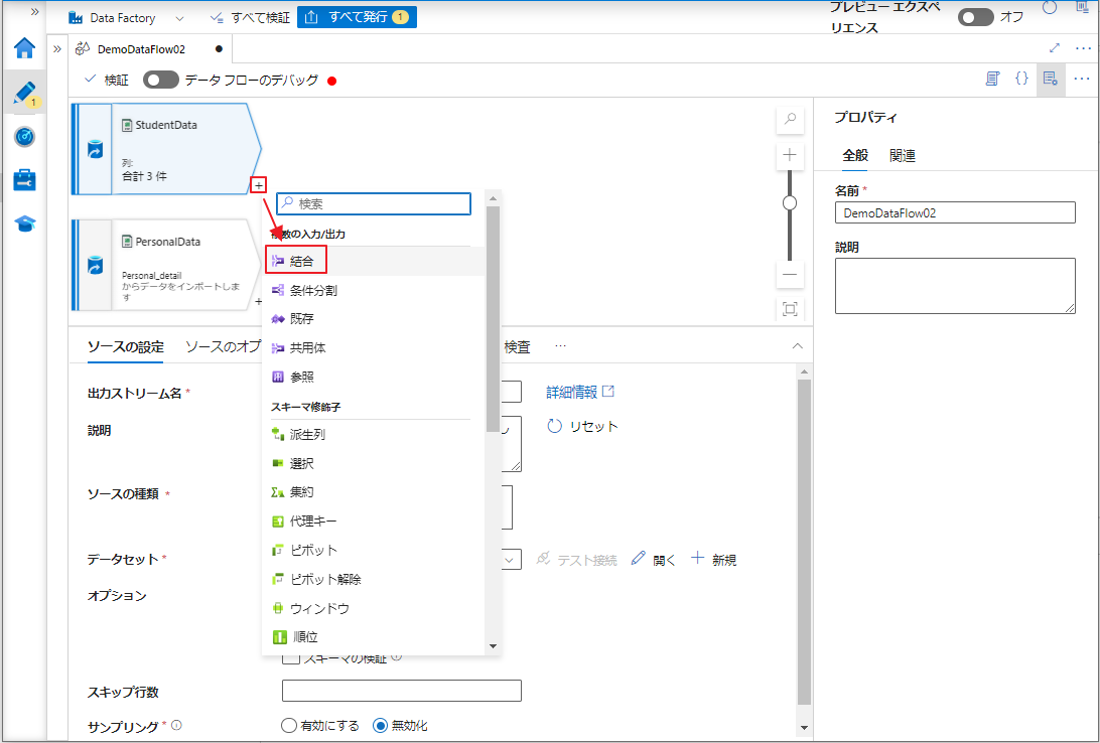
Task: Toggle the preview experience switch
Action: (976, 17)
